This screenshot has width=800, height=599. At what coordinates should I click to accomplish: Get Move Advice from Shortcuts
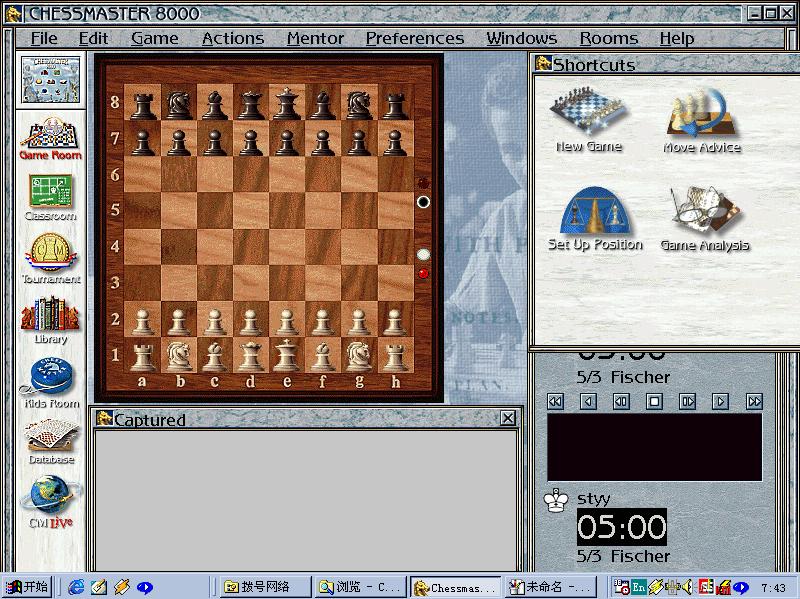(x=702, y=120)
